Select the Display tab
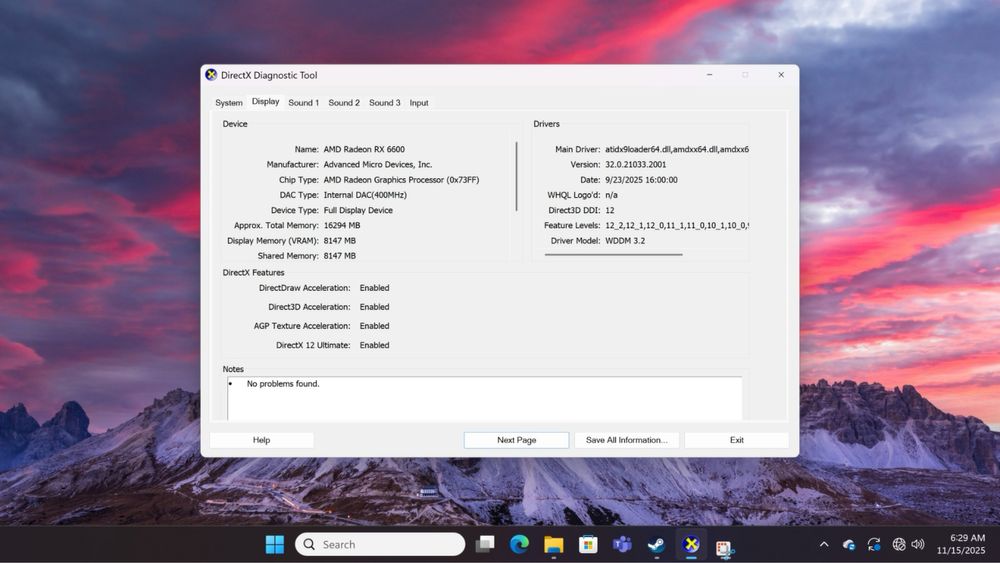The height and width of the screenshot is (563, 1000). point(265,101)
